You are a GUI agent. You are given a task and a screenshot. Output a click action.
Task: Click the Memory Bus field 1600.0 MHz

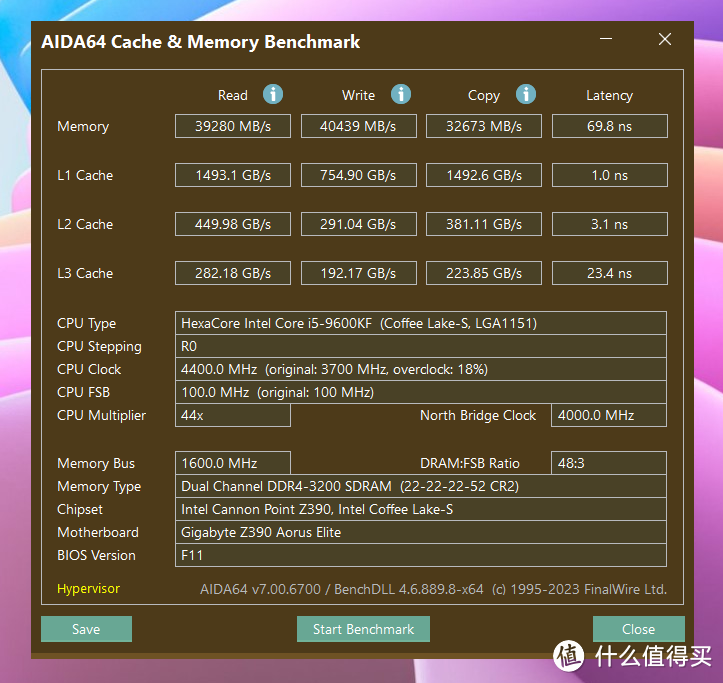point(233,463)
